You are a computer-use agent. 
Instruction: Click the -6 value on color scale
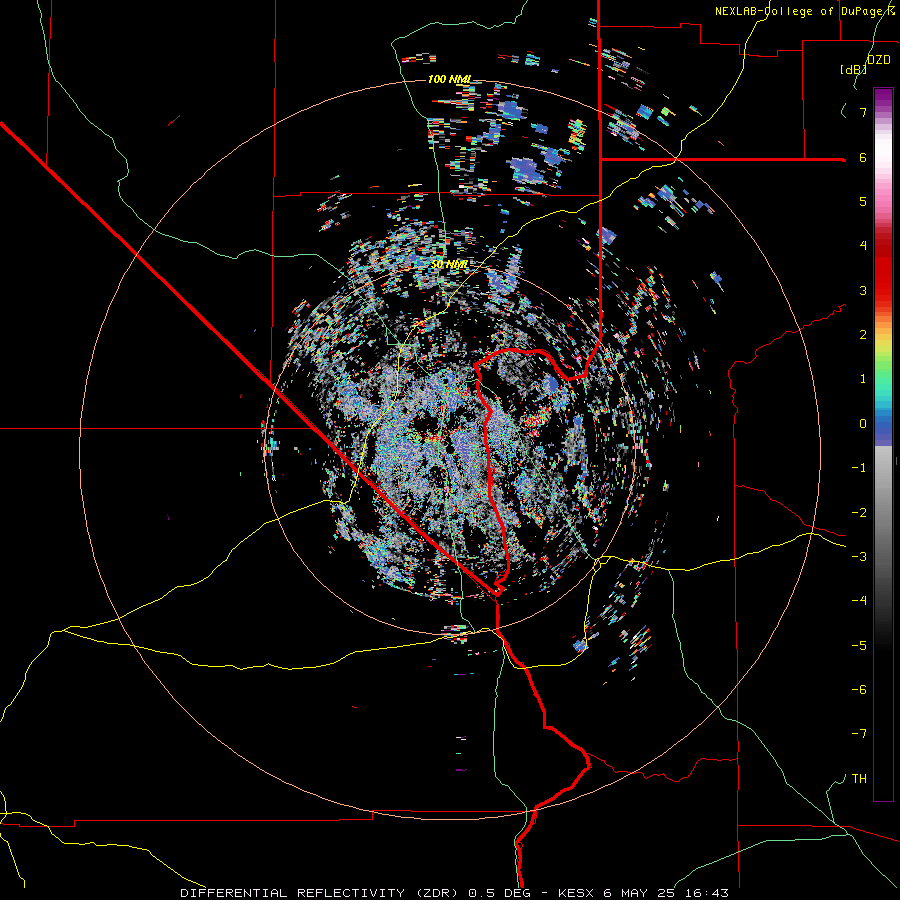pyautogui.click(x=859, y=690)
